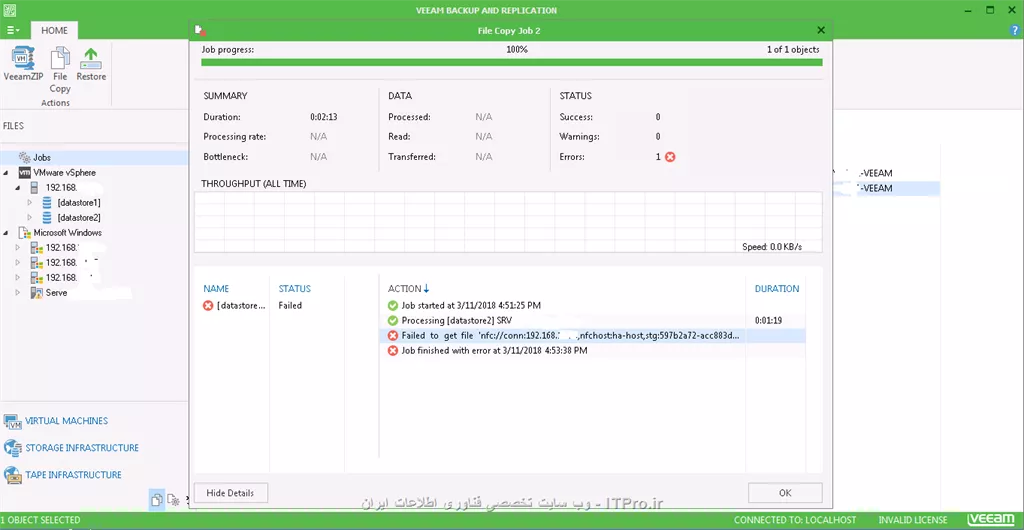Screen dimensions: 1024x530
Task: Sort by the ACTION column header
Action: coord(408,288)
